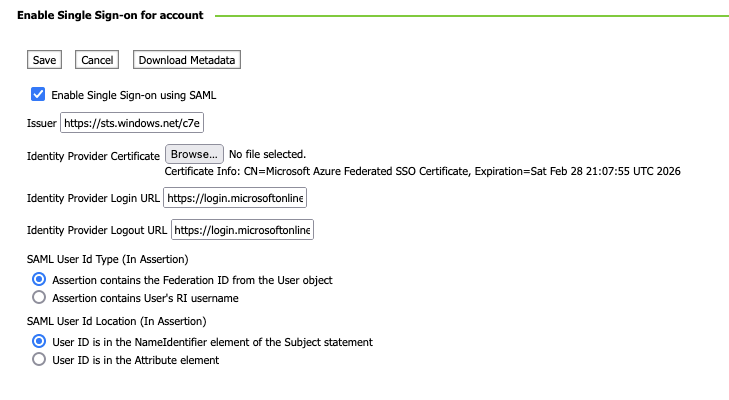Viewport: 729px width, 400px height.
Task: Toggle Enable Single Sign-on using SAML checkbox
Action: pos(38,95)
